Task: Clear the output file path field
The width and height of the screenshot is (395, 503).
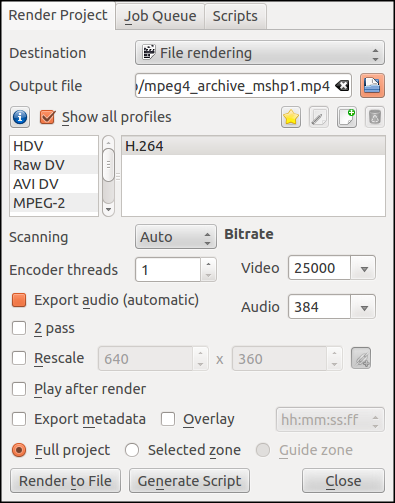Action: tap(342, 86)
